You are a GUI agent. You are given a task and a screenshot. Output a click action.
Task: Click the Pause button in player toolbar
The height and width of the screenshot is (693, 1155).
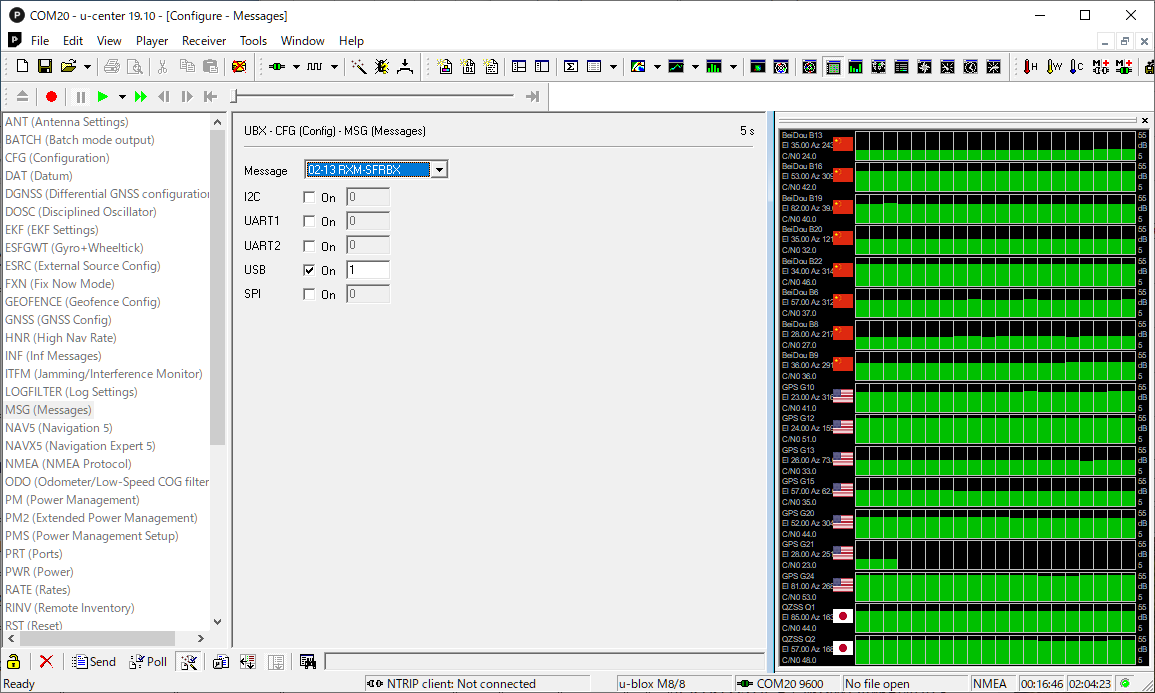point(80,96)
